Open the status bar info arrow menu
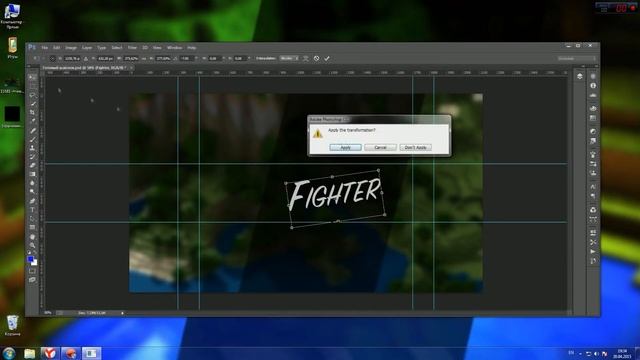Screen dimensions: 640x360 (x=122, y=313)
